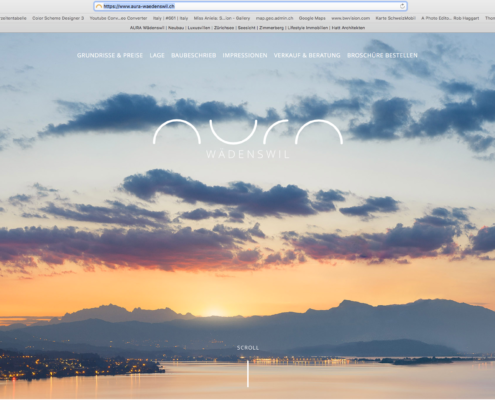Click Broschüre bestellen link
Image resolution: width=495 pixels, height=400 pixels.
pos(382,55)
